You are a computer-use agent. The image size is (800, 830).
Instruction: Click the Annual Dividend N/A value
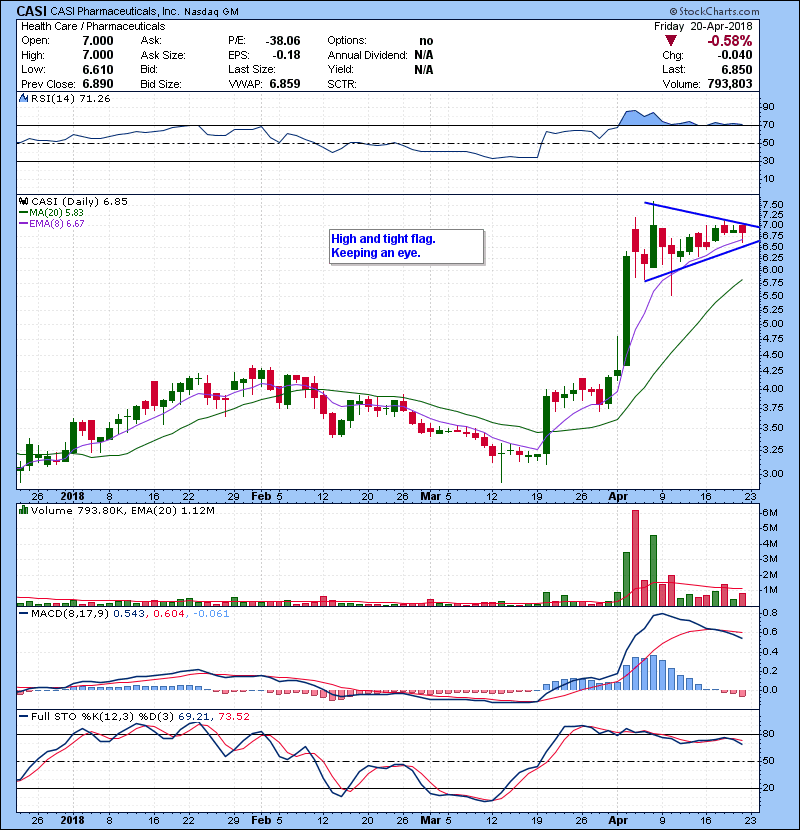point(424,55)
